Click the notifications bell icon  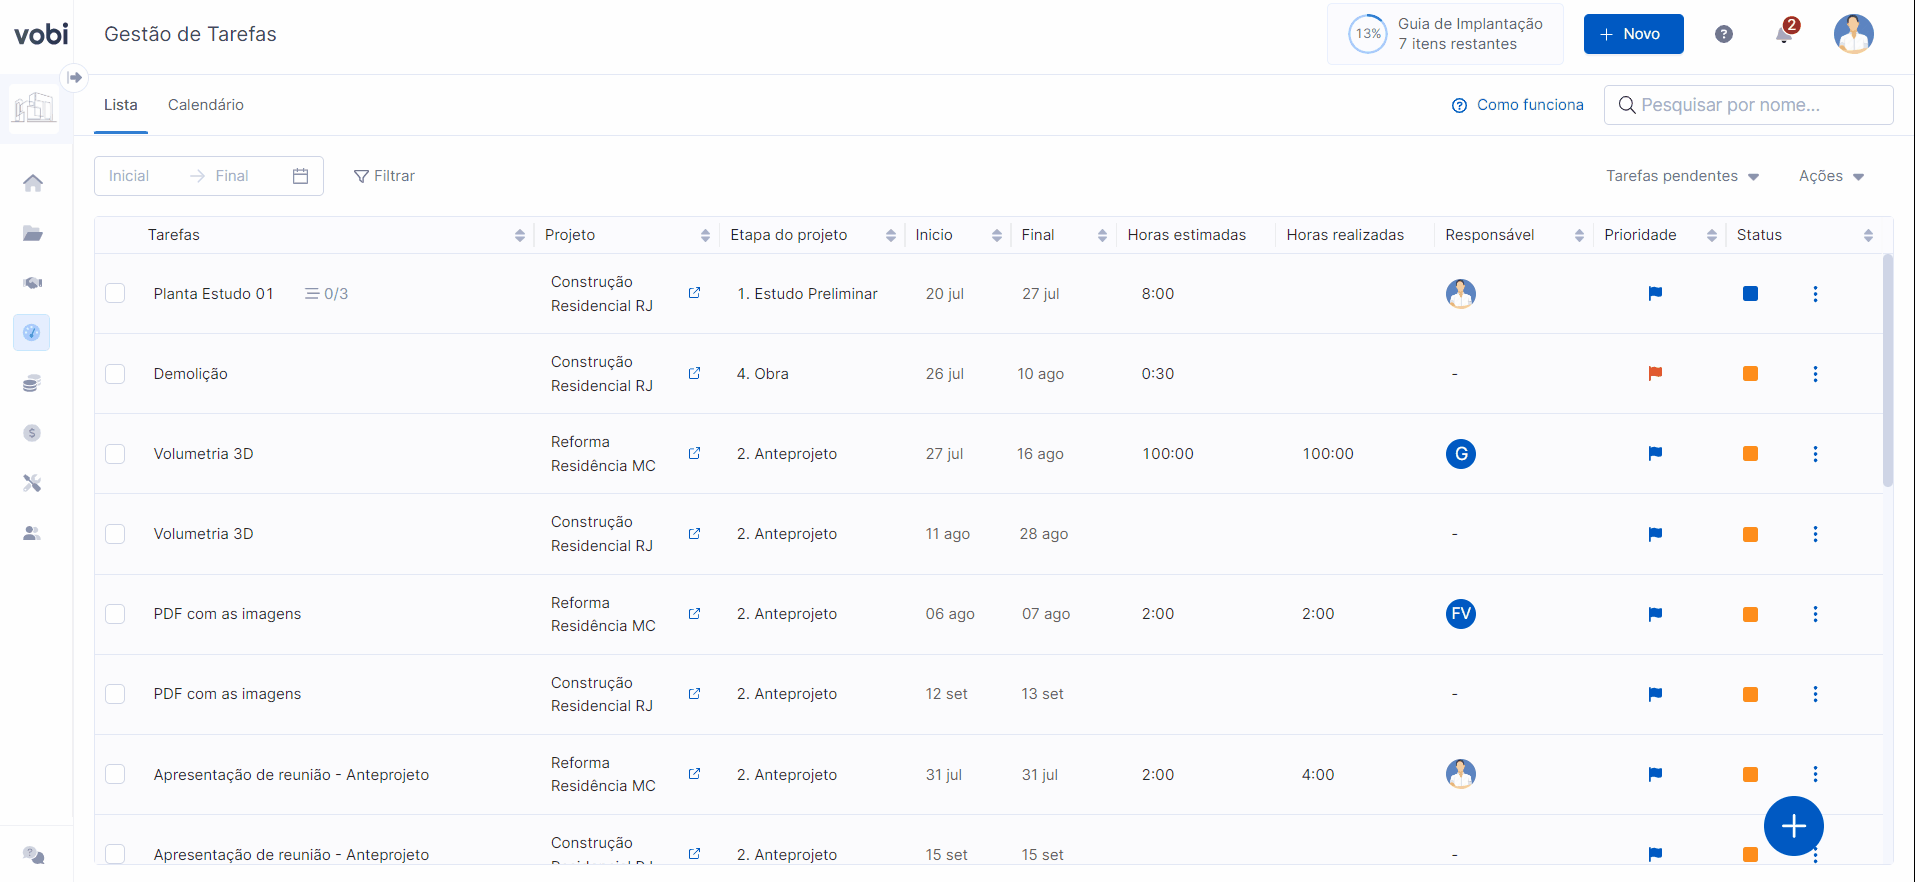[x=1784, y=35]
